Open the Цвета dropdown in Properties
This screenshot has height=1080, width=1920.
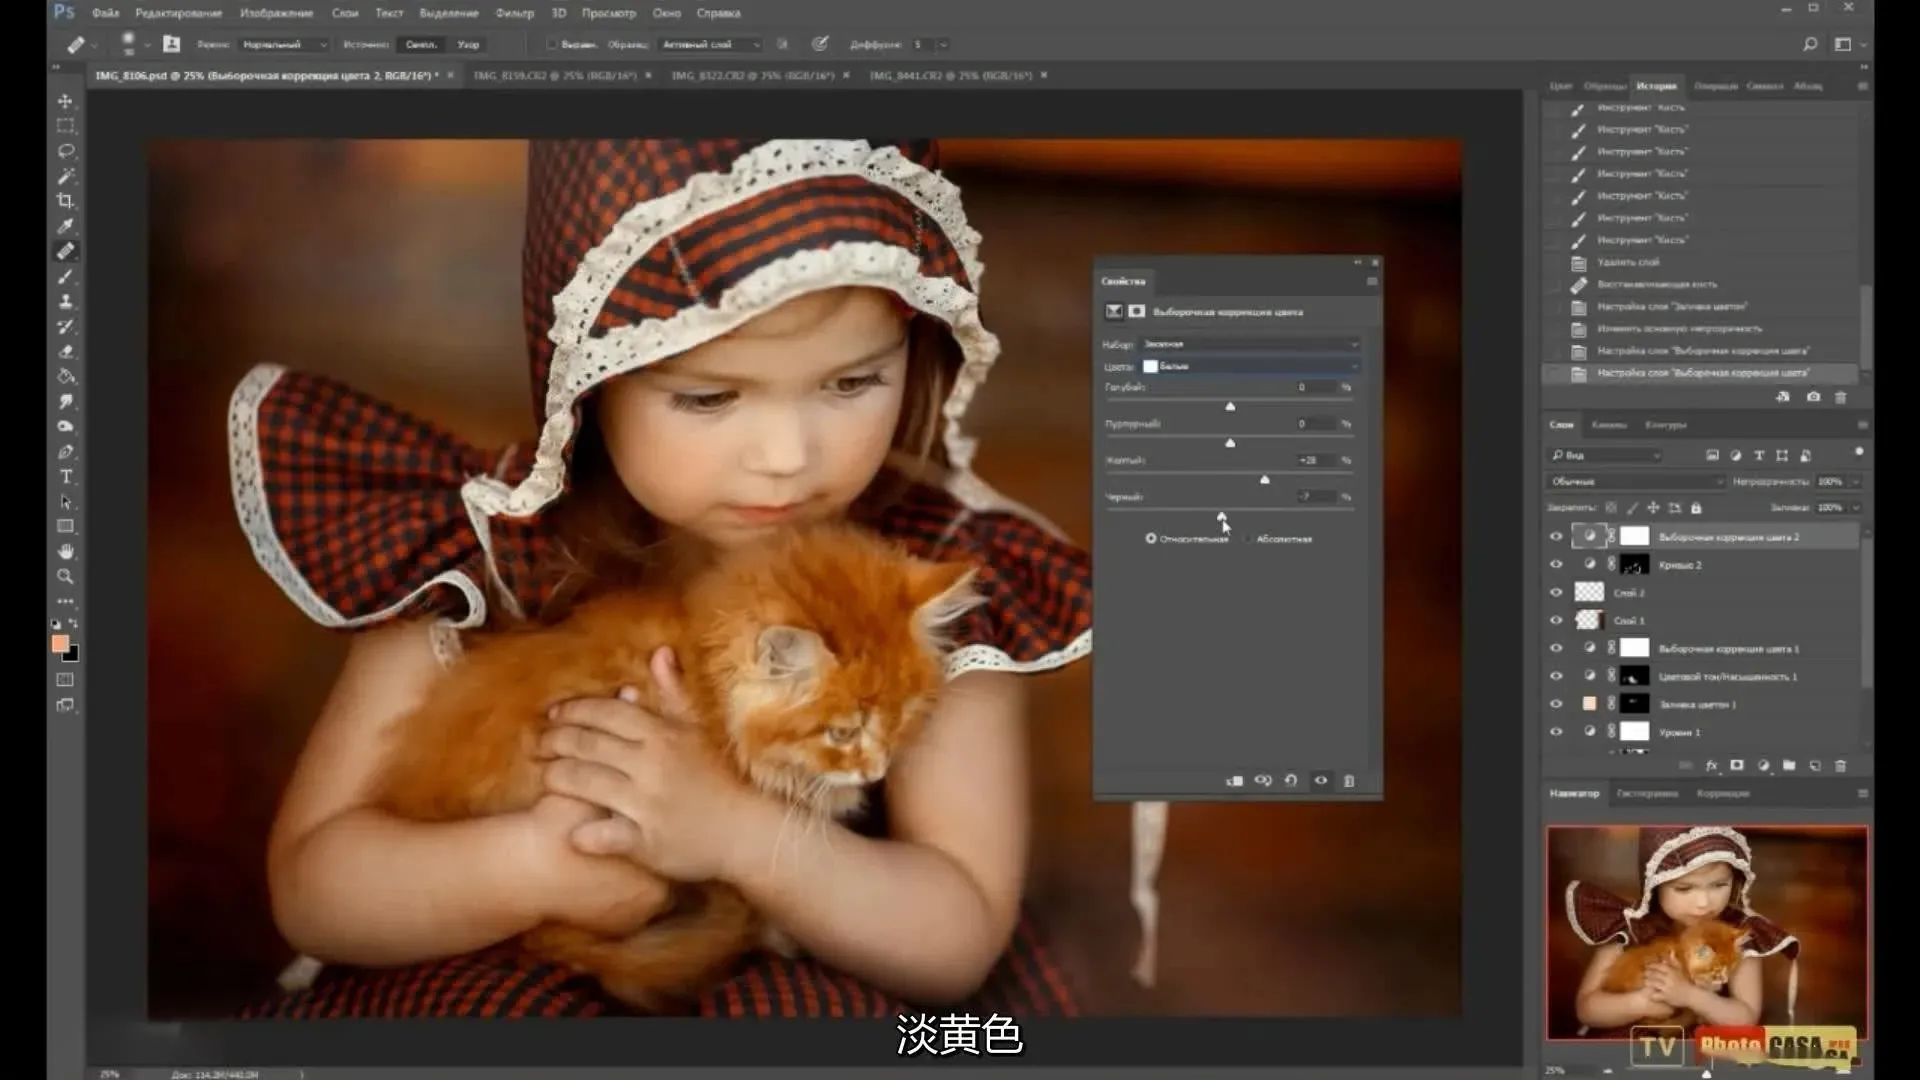click(1250, 367)
